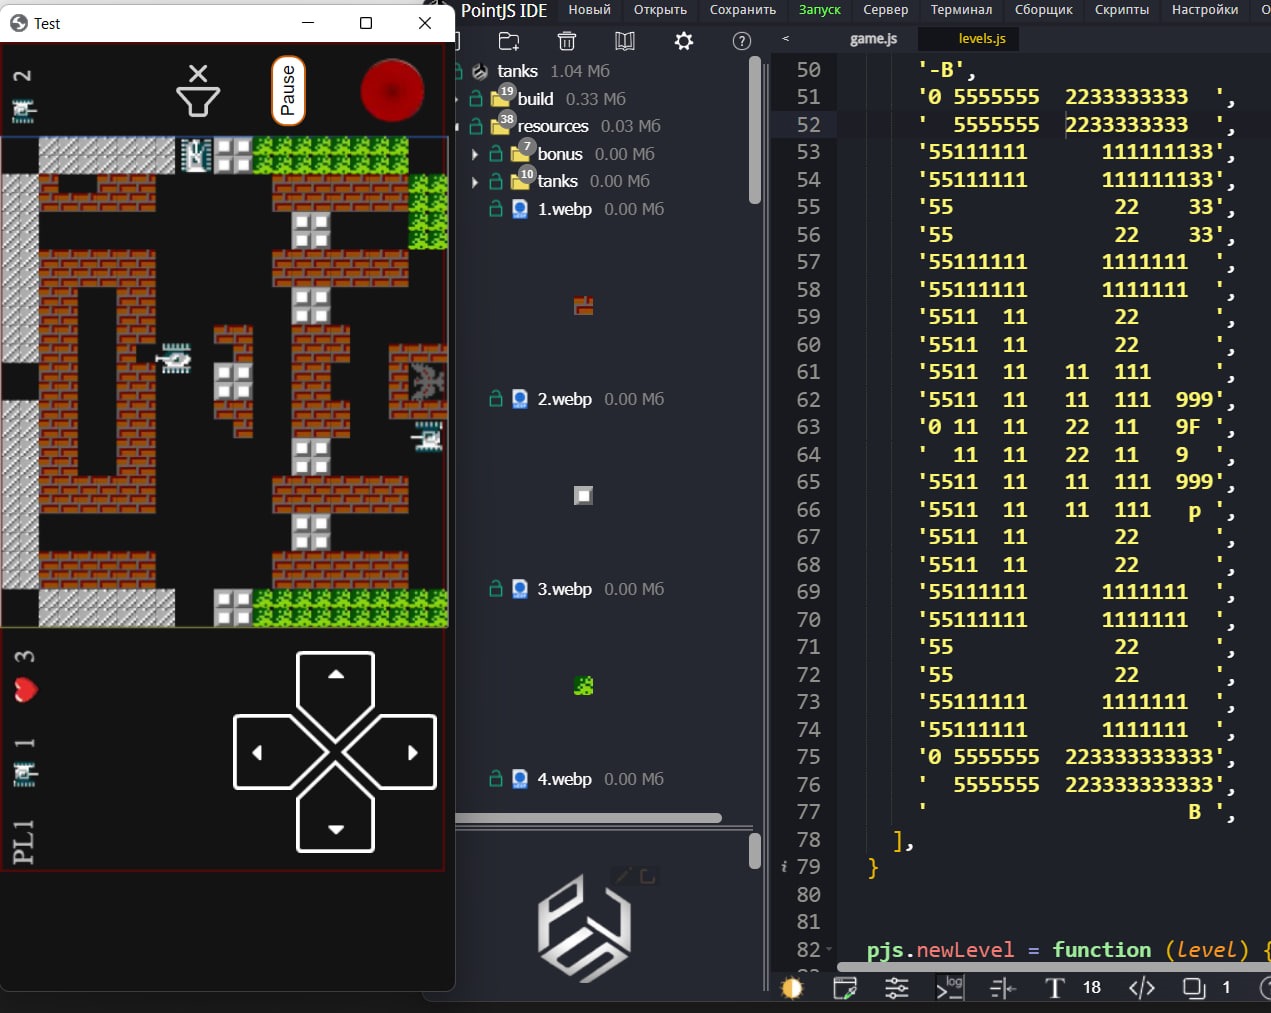The height and width of the screenshot is (1013, 1271).
Task: Toggle the console log panel icon
Action: point(950,987)
